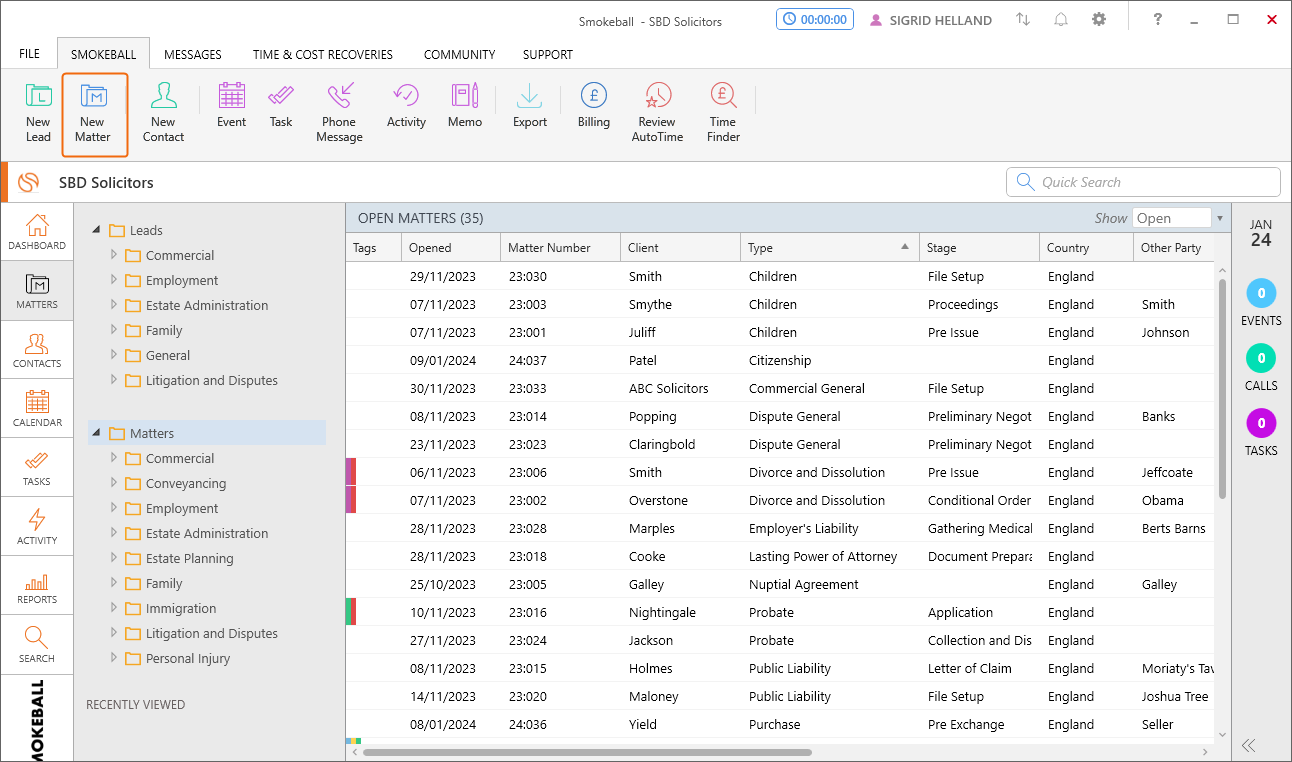This screenshot has width=1292, height=762.
Task: Create a New Lead from the ribbon
Action: point(38,113)
